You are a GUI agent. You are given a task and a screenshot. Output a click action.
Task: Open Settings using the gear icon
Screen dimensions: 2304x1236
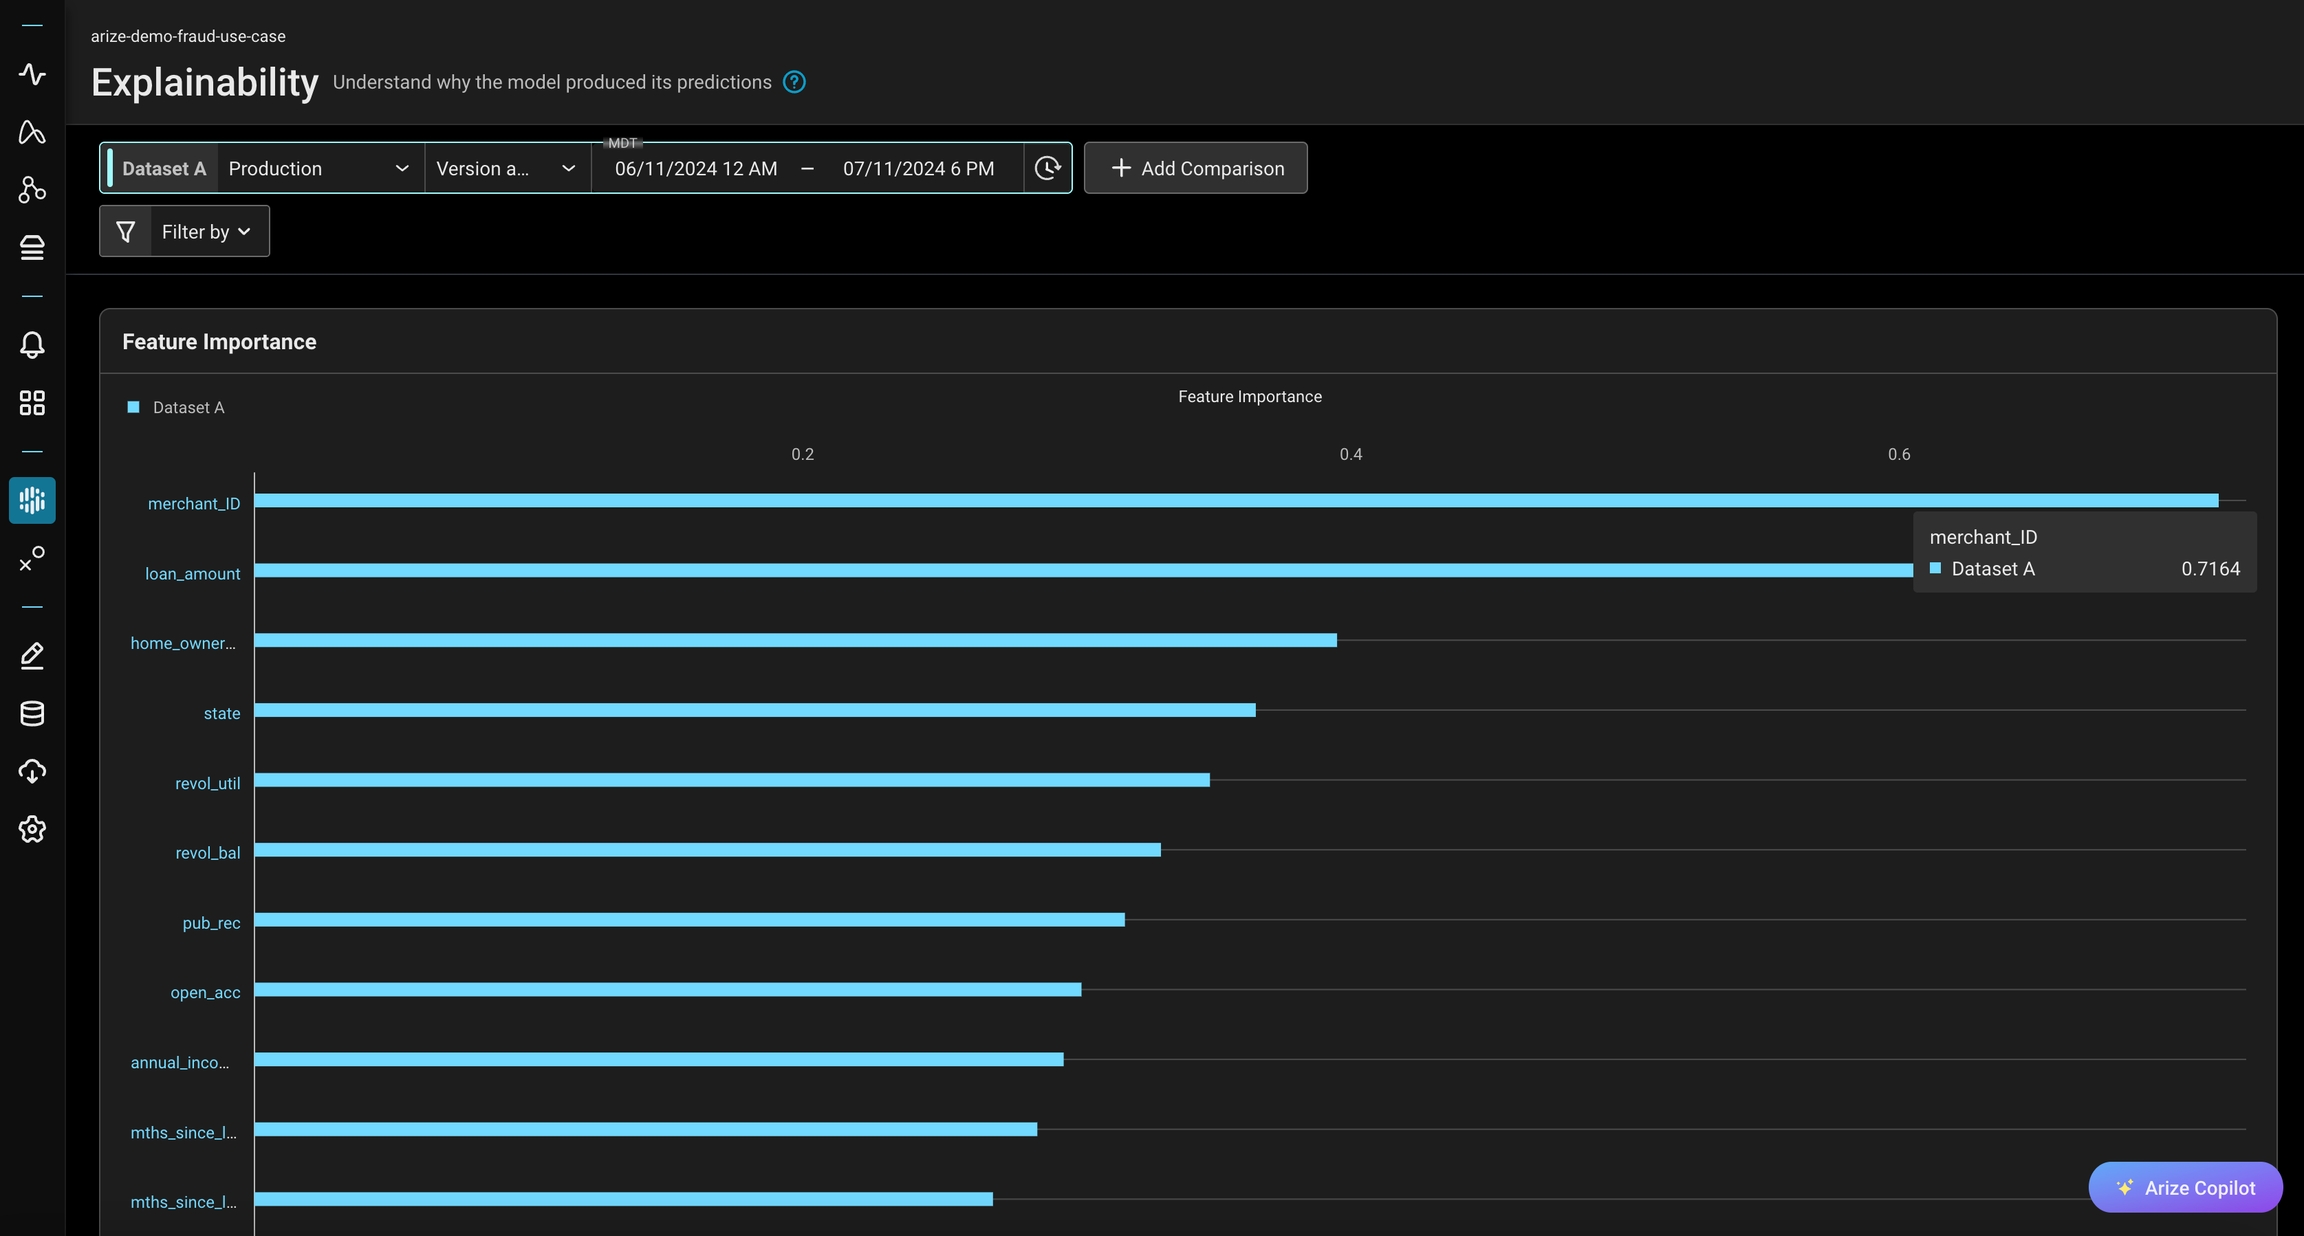[x=32, y=829]
